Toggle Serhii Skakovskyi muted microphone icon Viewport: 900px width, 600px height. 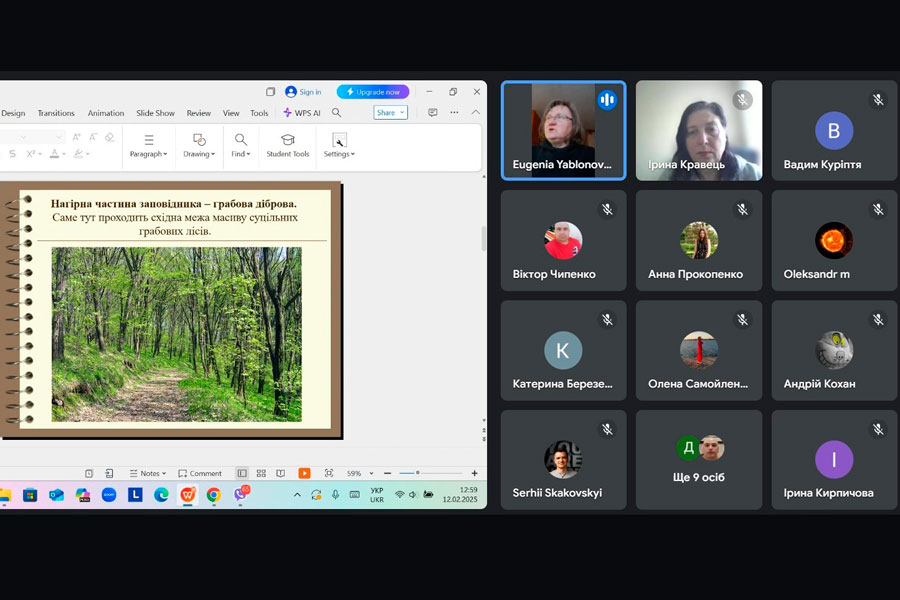point(606,429)
